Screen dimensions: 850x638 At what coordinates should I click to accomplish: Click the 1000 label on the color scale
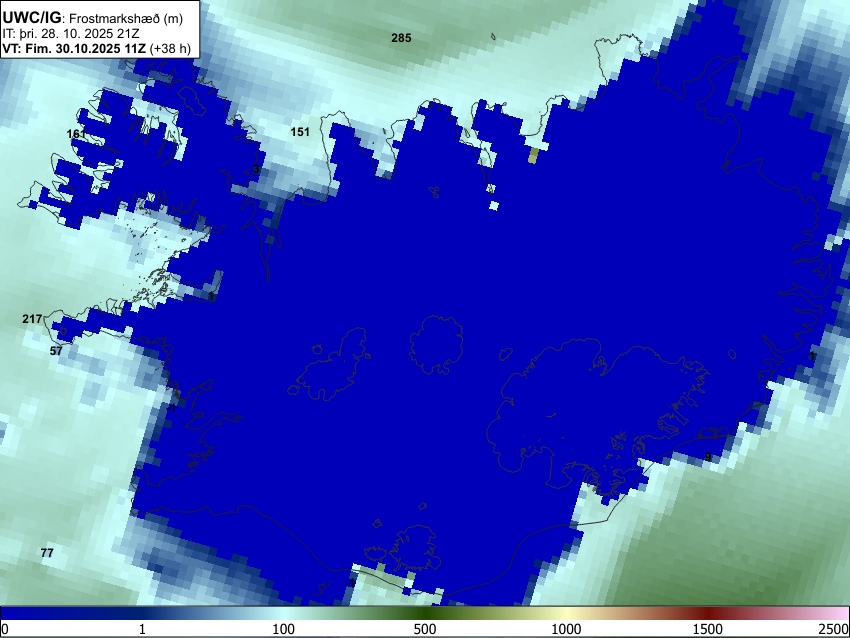pos(566,629)
